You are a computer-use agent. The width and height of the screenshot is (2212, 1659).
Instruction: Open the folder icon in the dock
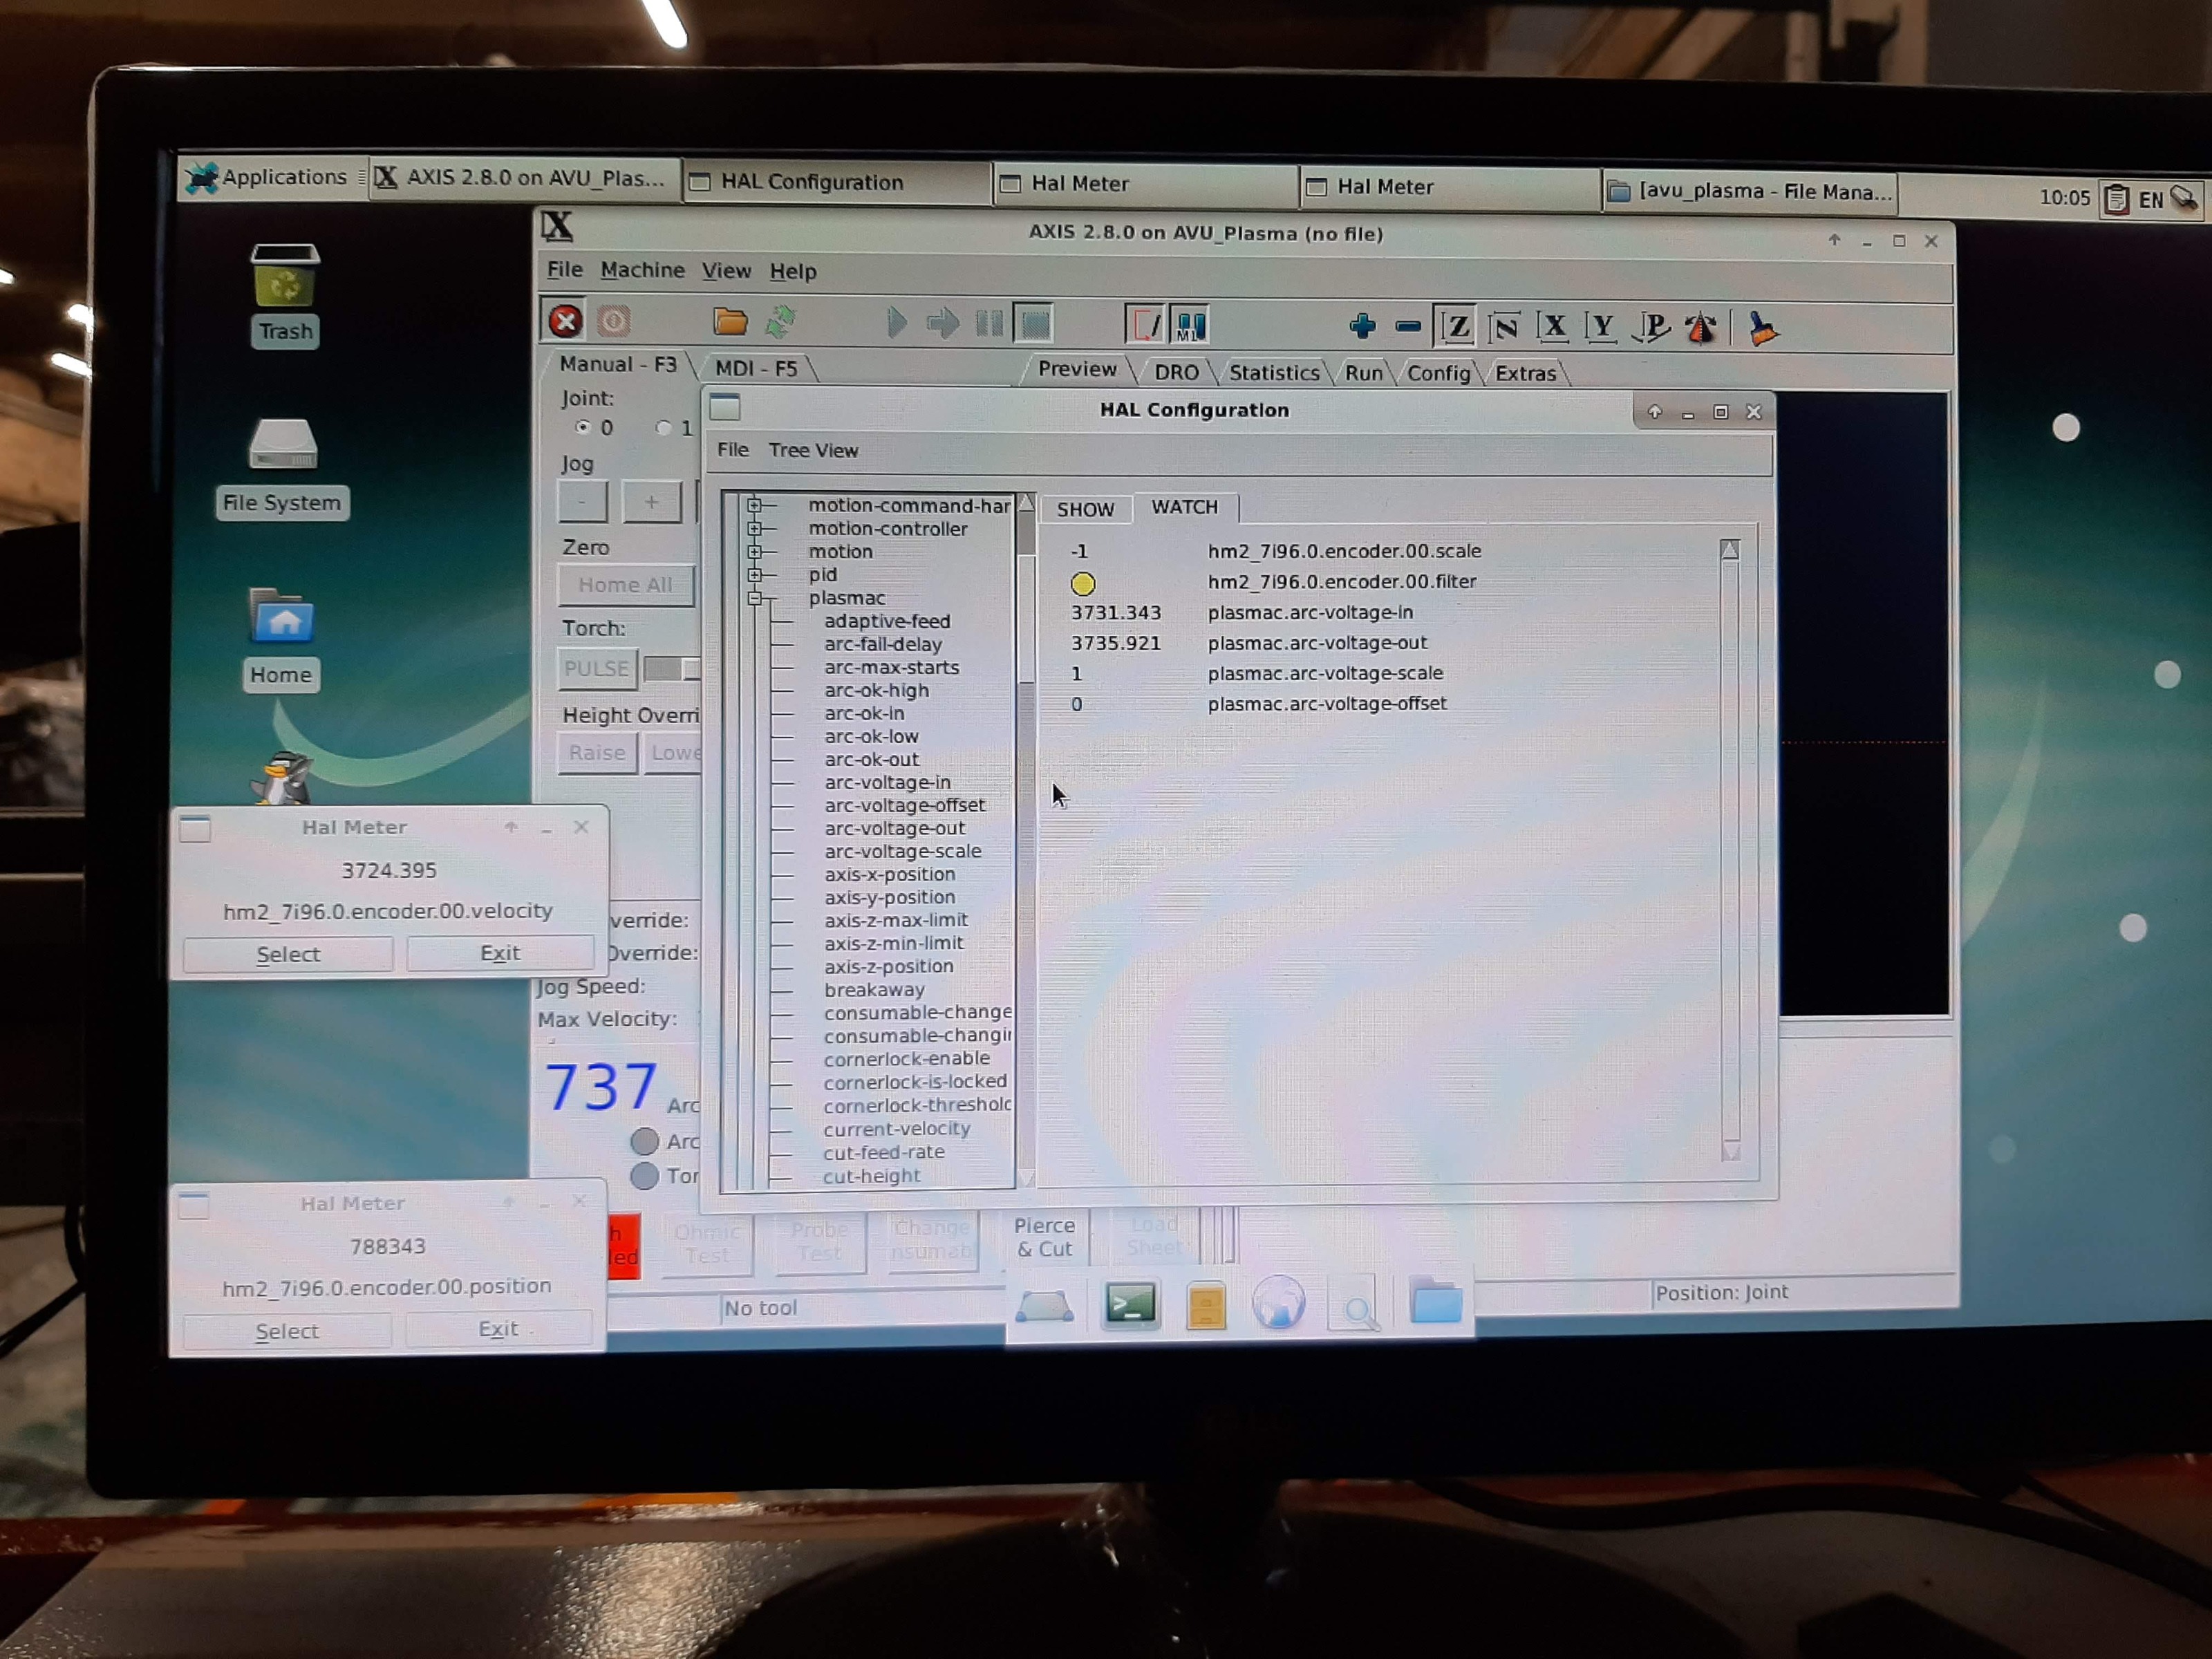[x=1436, y=1302]
